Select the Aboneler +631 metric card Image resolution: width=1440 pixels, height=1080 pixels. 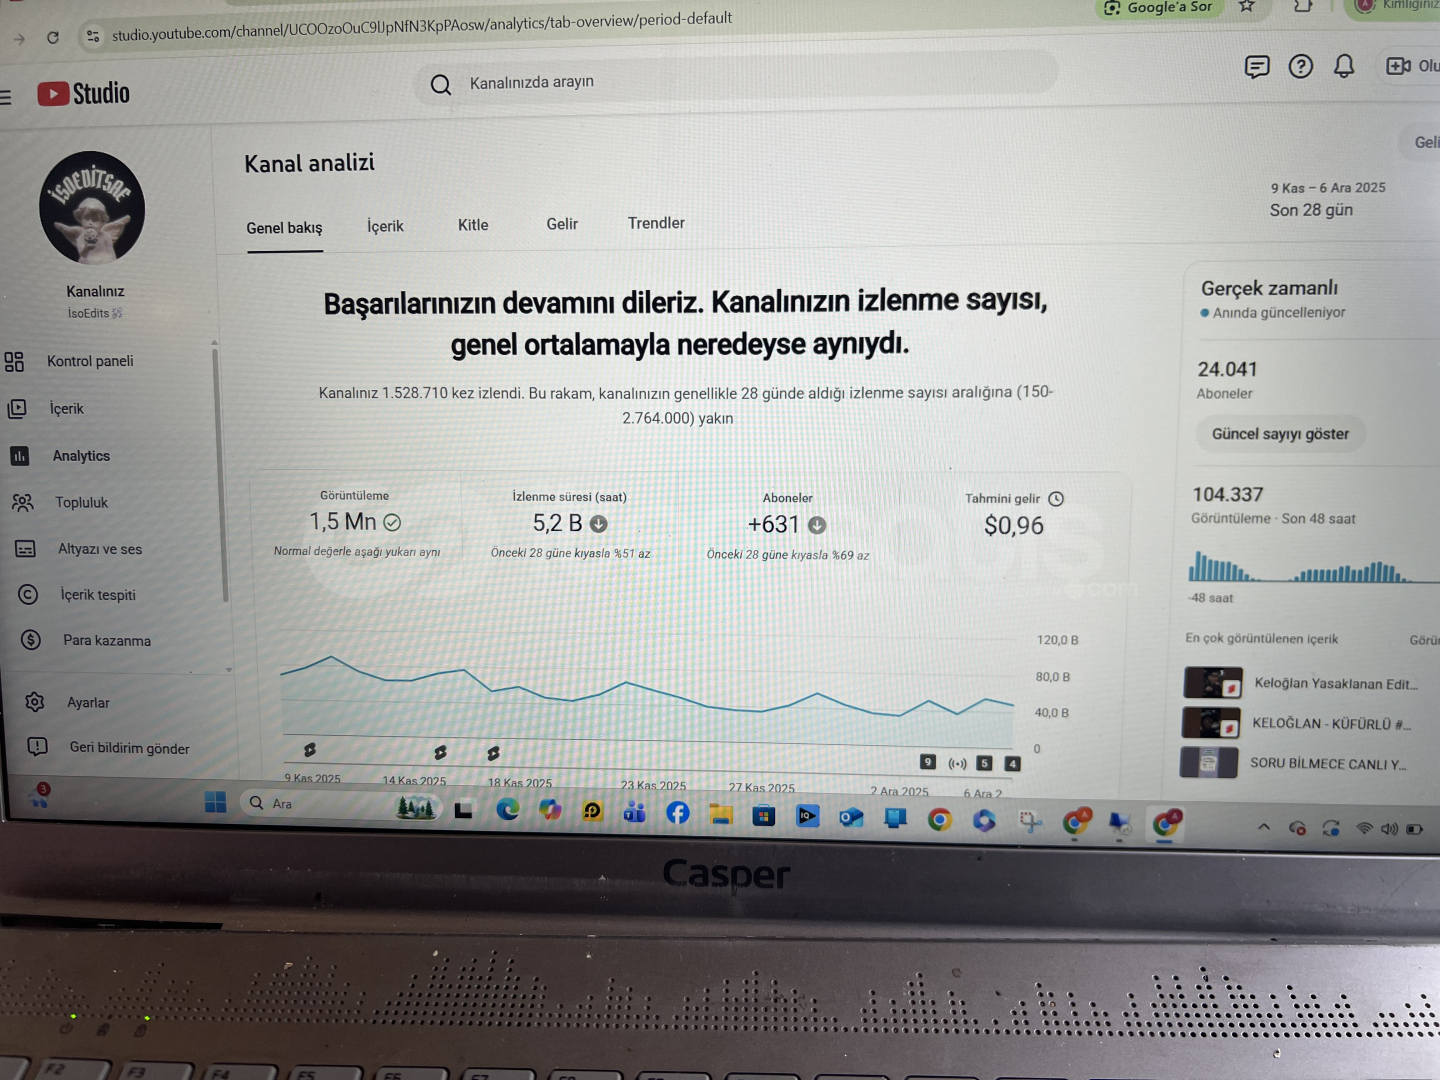click(787, 526)
